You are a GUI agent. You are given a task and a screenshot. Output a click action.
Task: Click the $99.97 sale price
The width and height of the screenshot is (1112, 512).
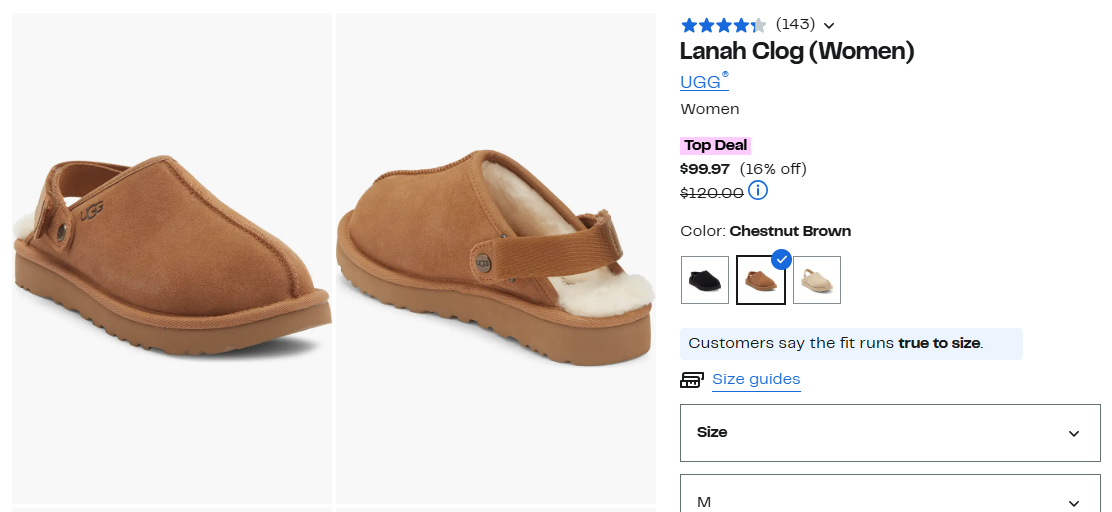(705, 168)
